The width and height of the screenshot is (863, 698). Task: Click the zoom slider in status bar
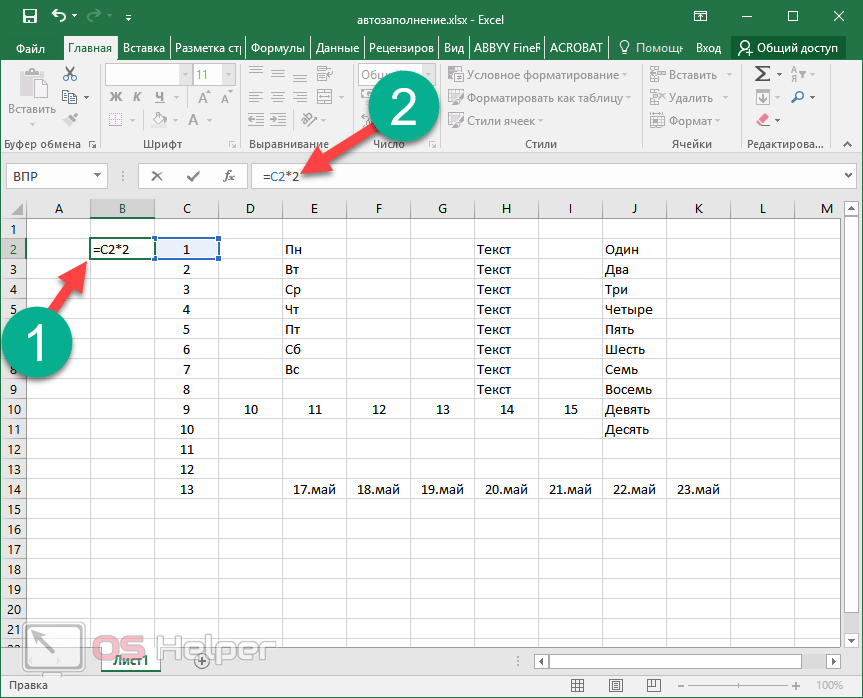point(738,685)
